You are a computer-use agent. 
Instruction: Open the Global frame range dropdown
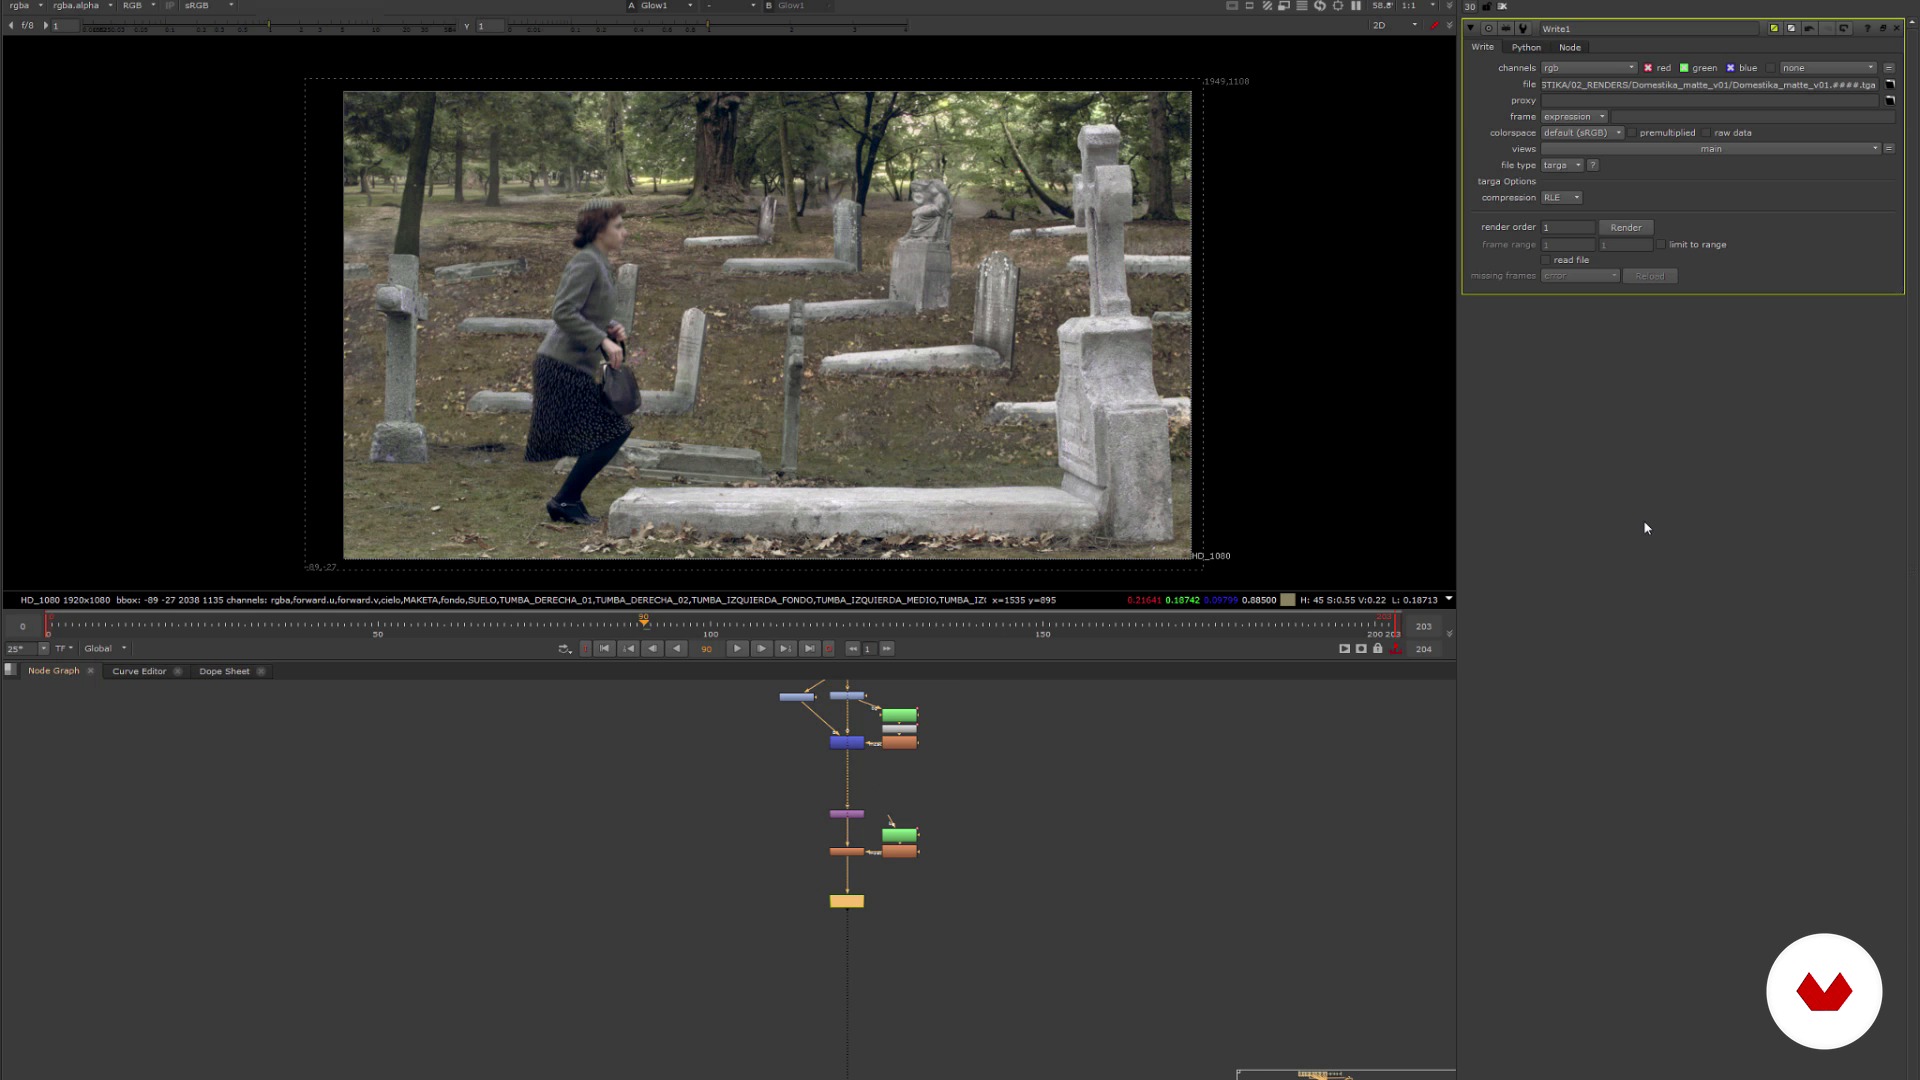point(105,649)
